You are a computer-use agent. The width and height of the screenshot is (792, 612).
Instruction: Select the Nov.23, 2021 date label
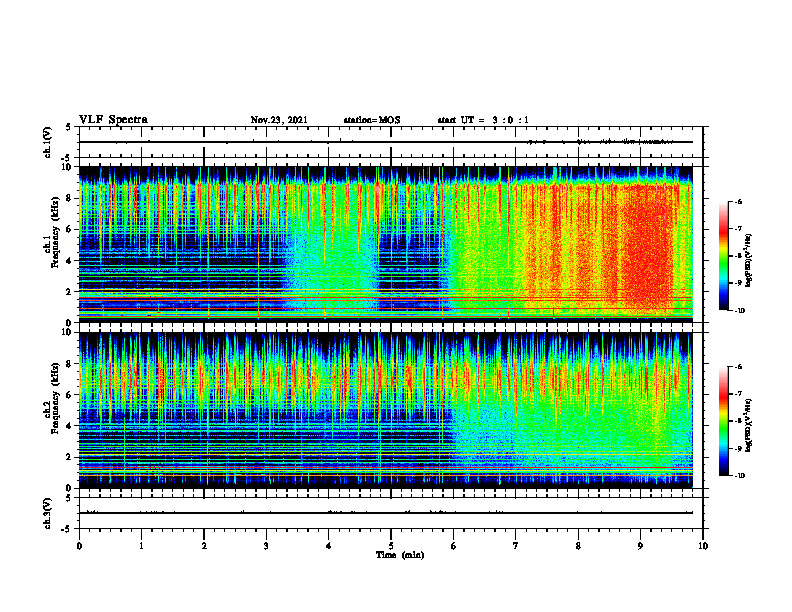(279, 120)
